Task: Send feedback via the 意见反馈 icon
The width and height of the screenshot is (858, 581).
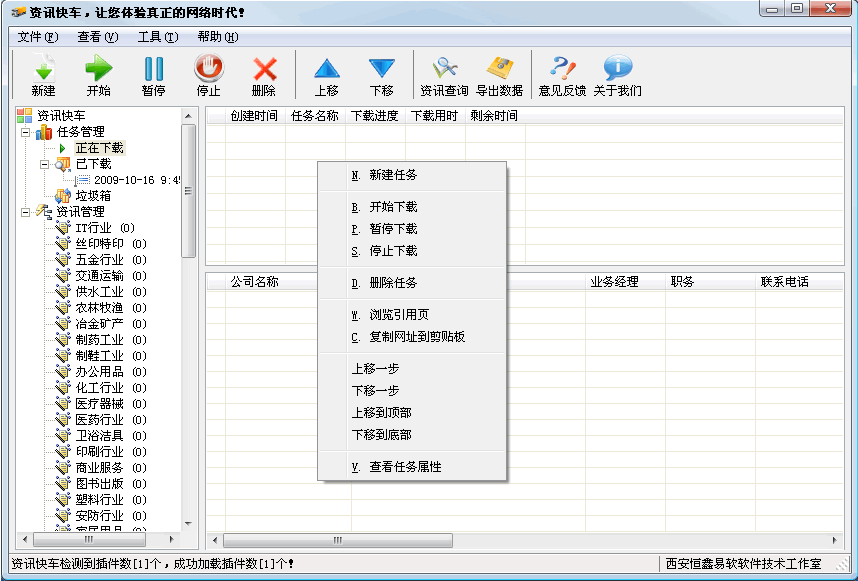Action: coord(565,74)
